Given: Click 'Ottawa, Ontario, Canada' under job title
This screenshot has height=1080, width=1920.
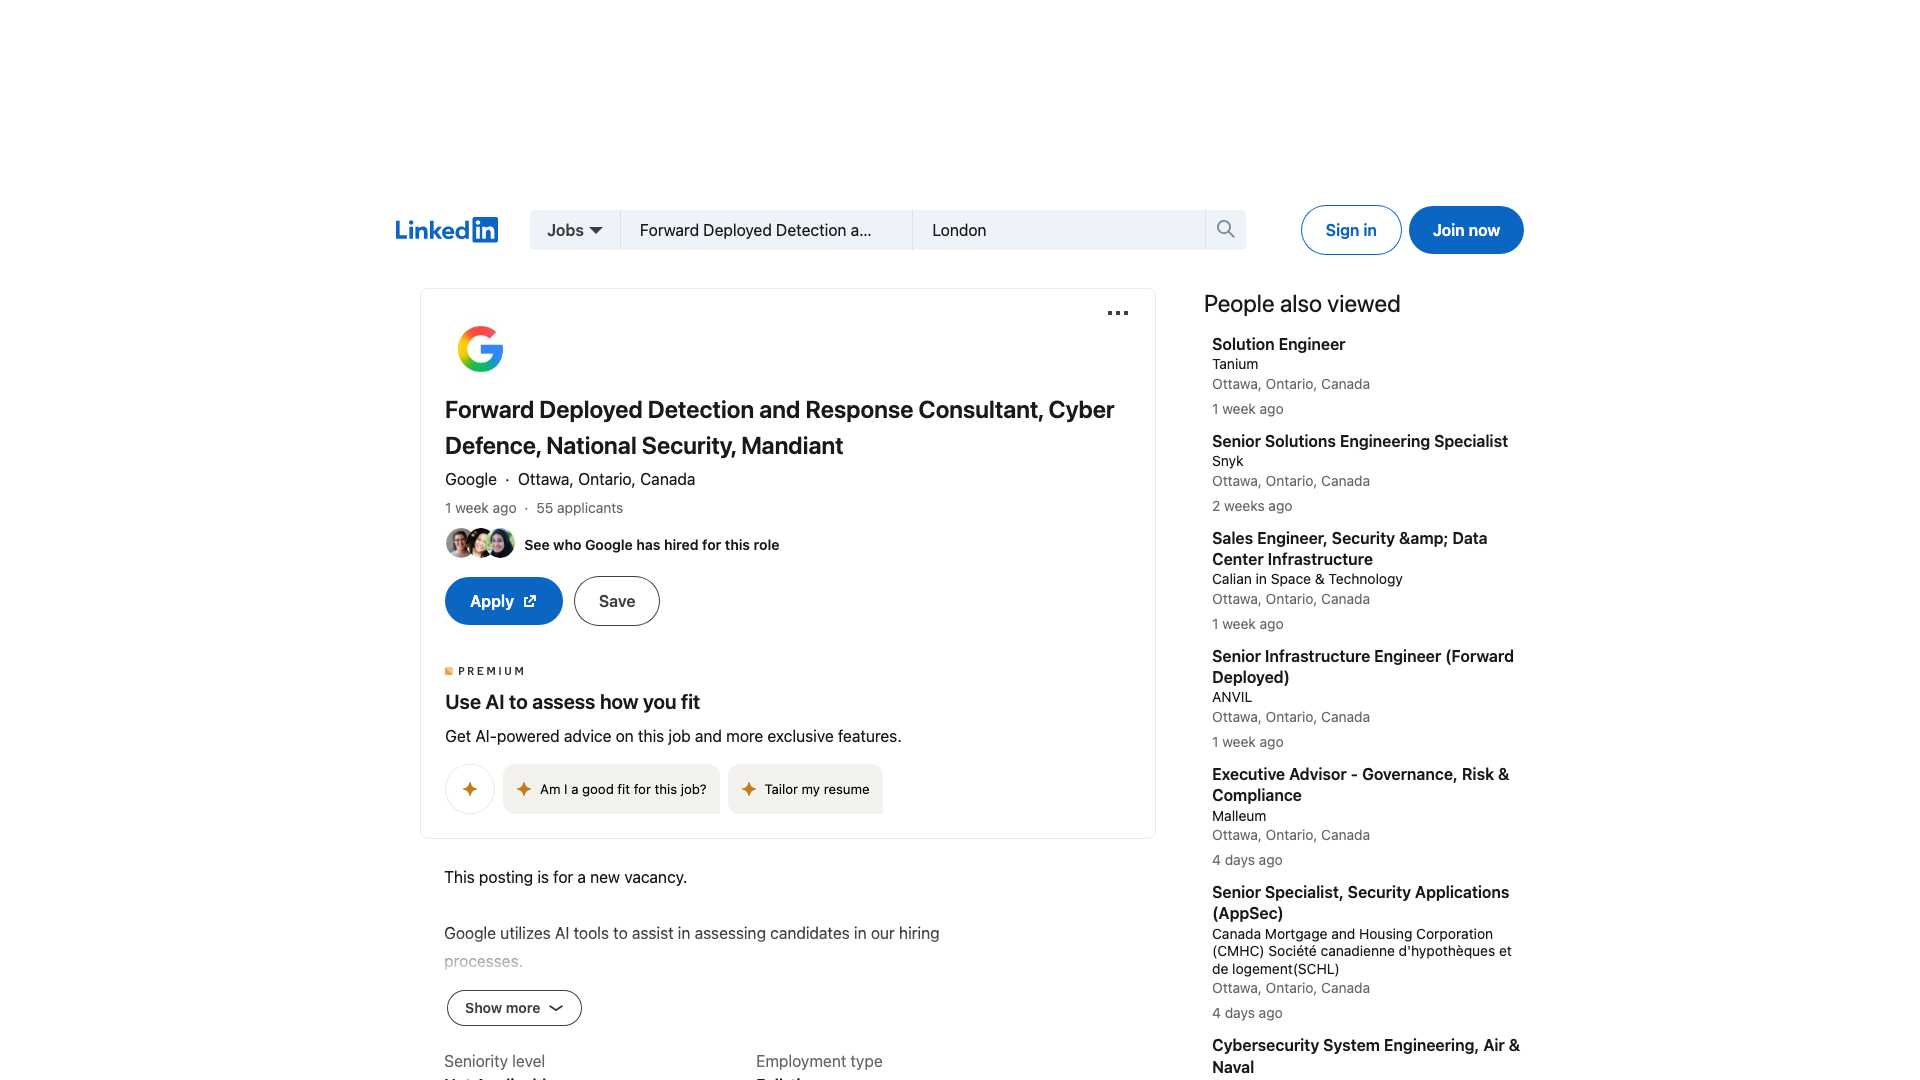Looking at the screenshot, I should [x=606, y=479].
